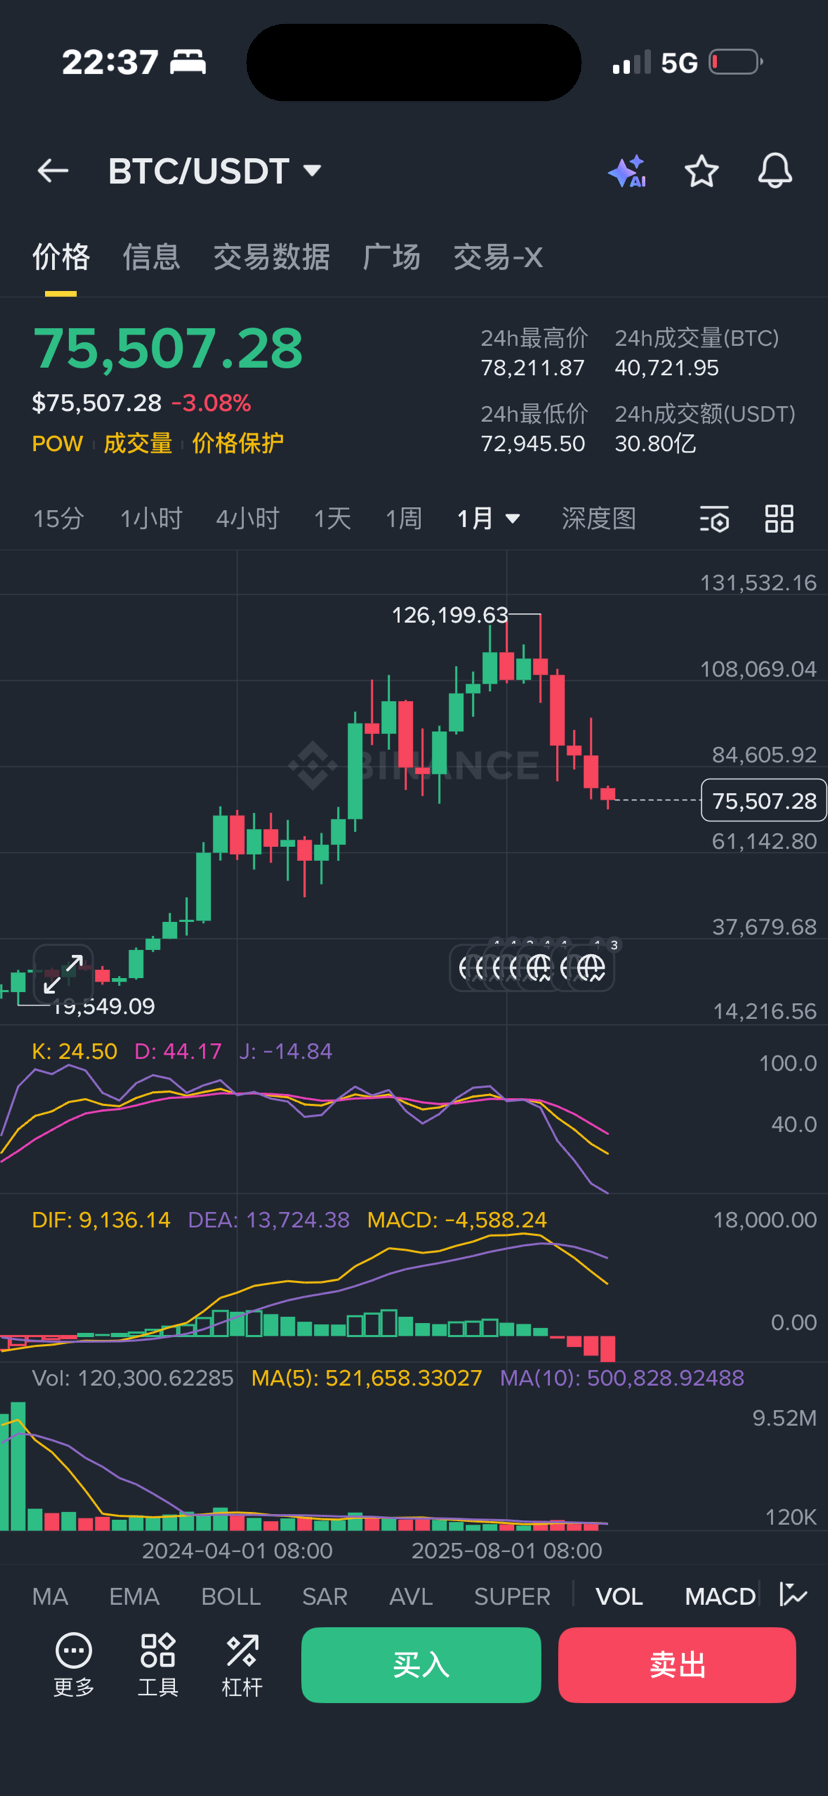Viewport: 828px width, 1796px height.
Task: Select the 1天 timeframe
Action: [332, 519]
